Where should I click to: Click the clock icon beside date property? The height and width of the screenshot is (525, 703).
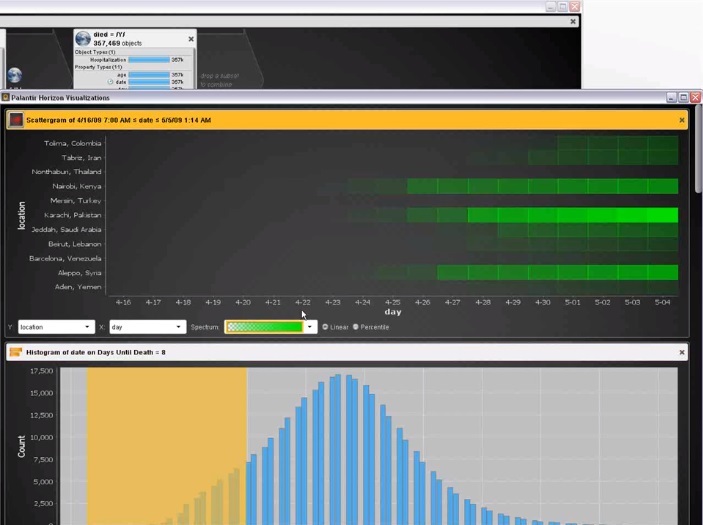click(110, 82)
